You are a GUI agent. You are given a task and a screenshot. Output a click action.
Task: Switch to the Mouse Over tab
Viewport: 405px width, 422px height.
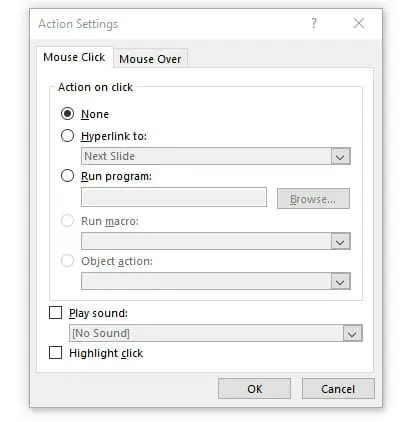(150, 59)
